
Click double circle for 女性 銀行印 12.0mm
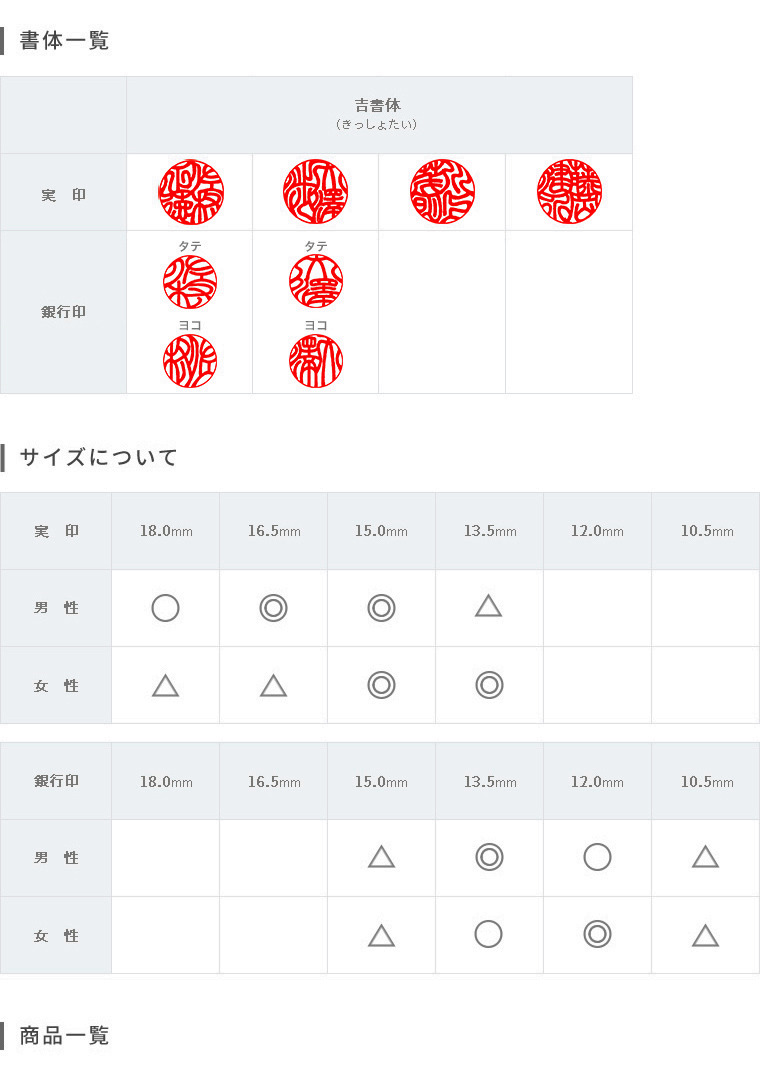[x=597, y=934]
